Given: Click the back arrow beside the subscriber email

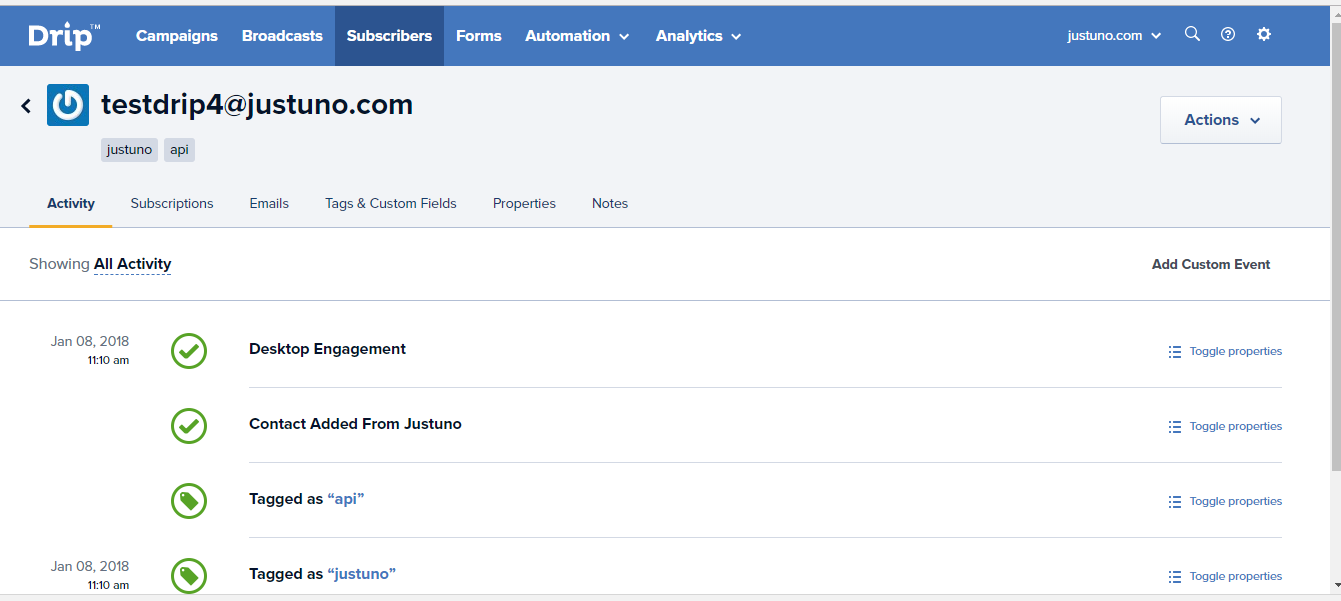Looking at the screenshot, I should (25, 105).
